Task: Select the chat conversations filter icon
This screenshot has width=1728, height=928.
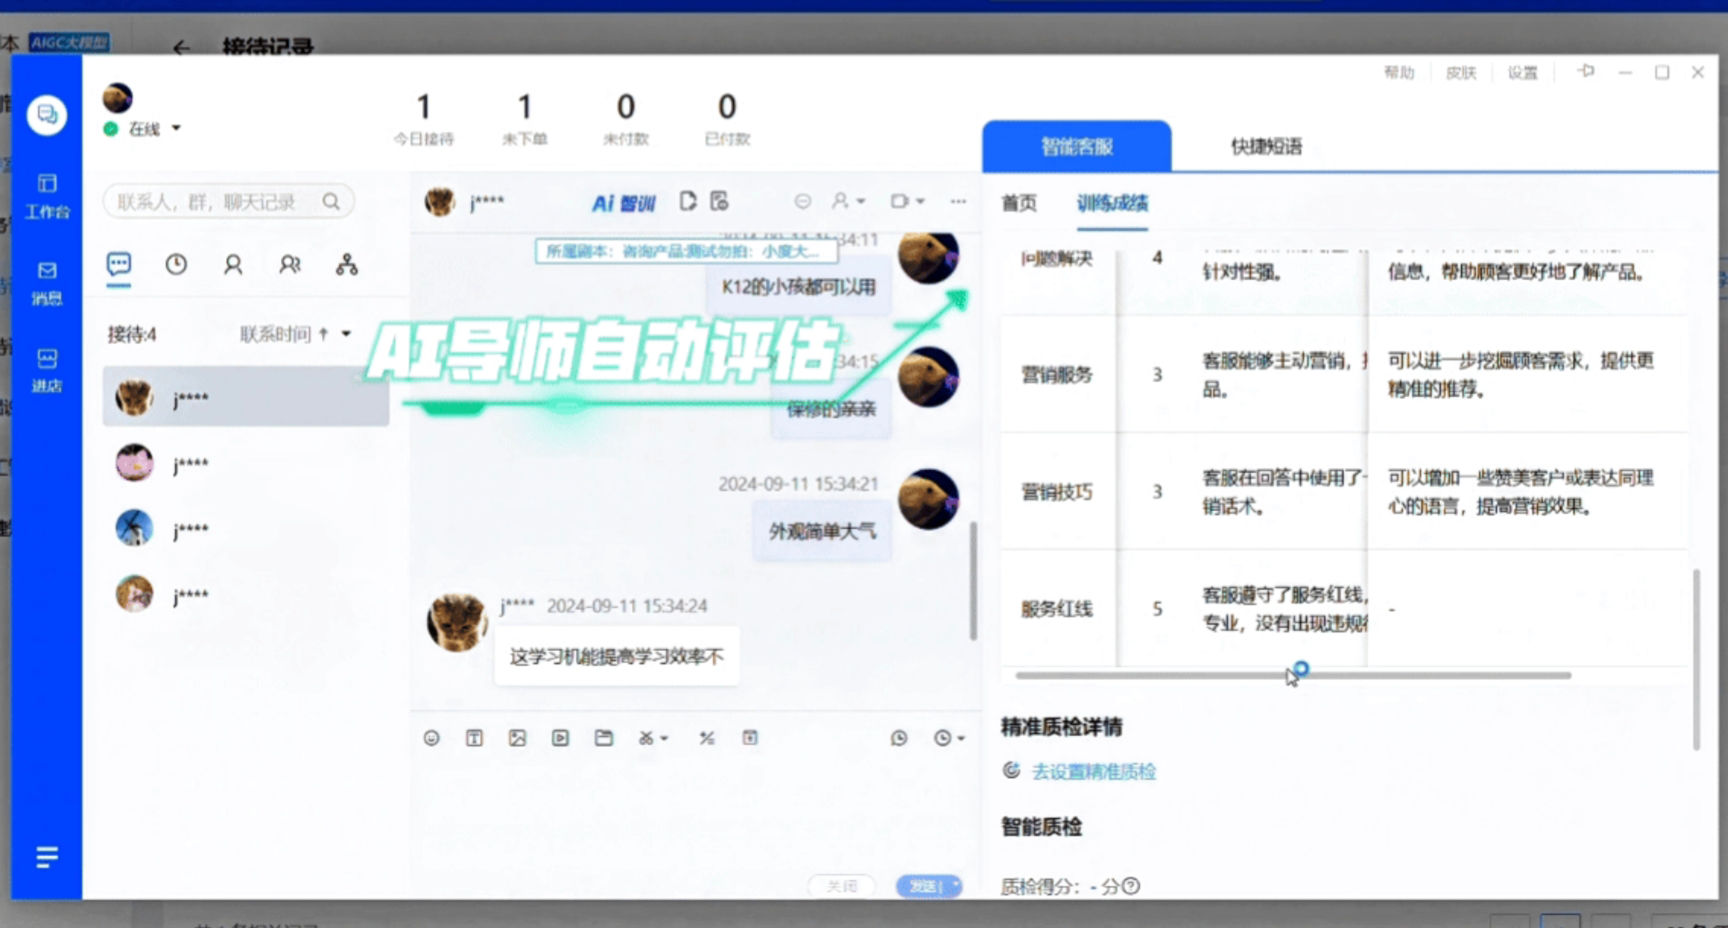Action: [119, 265]
